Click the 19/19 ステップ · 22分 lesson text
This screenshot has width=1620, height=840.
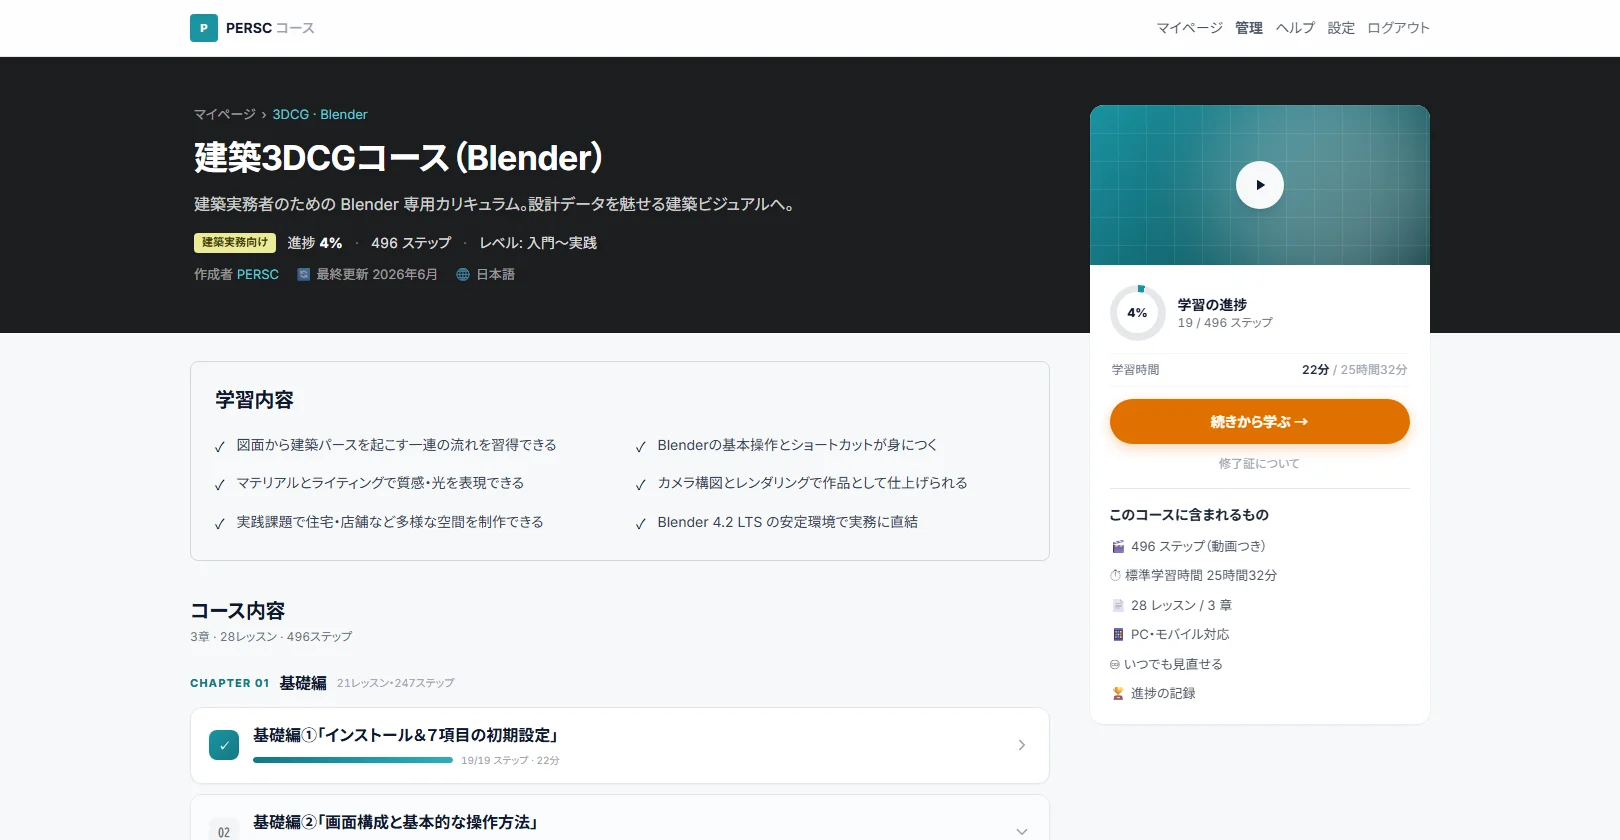(x=510, y=761)
